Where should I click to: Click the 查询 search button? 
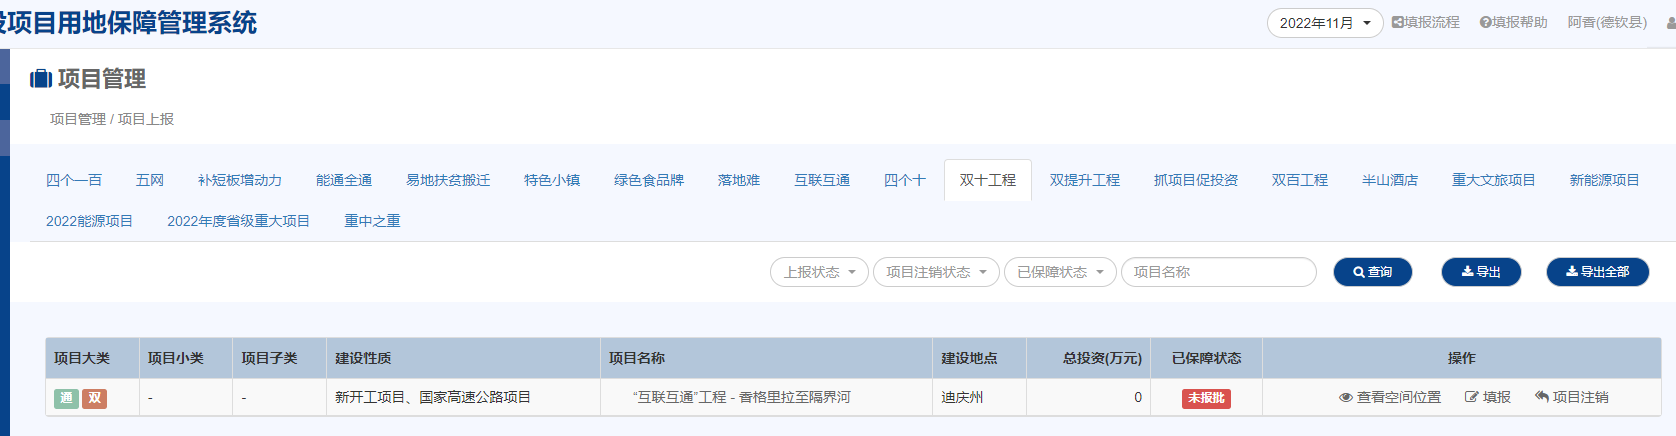coord(1372,272)
